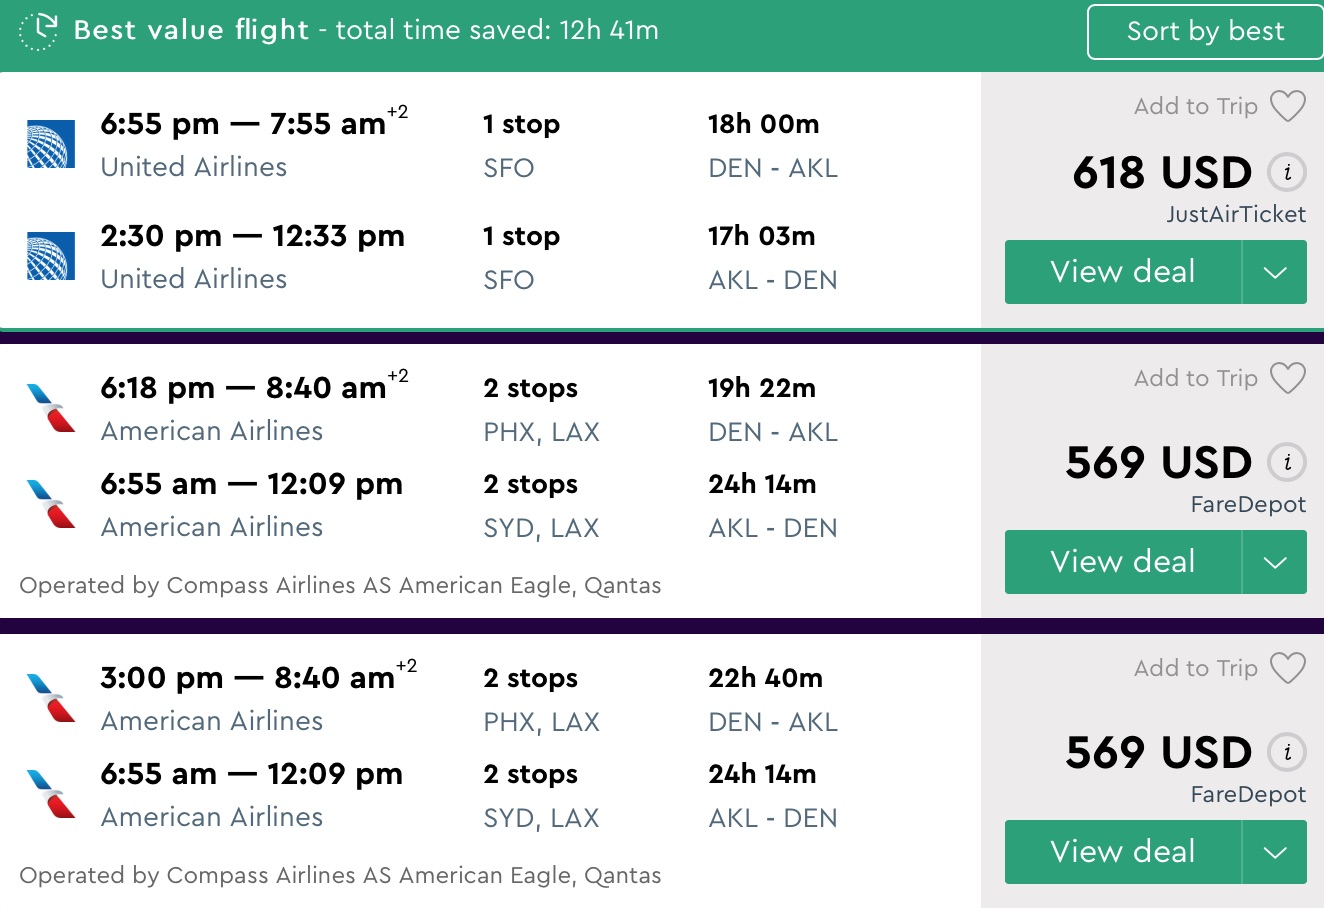Open dropdown chevron on last FareDepot deal

[1275, 852]
